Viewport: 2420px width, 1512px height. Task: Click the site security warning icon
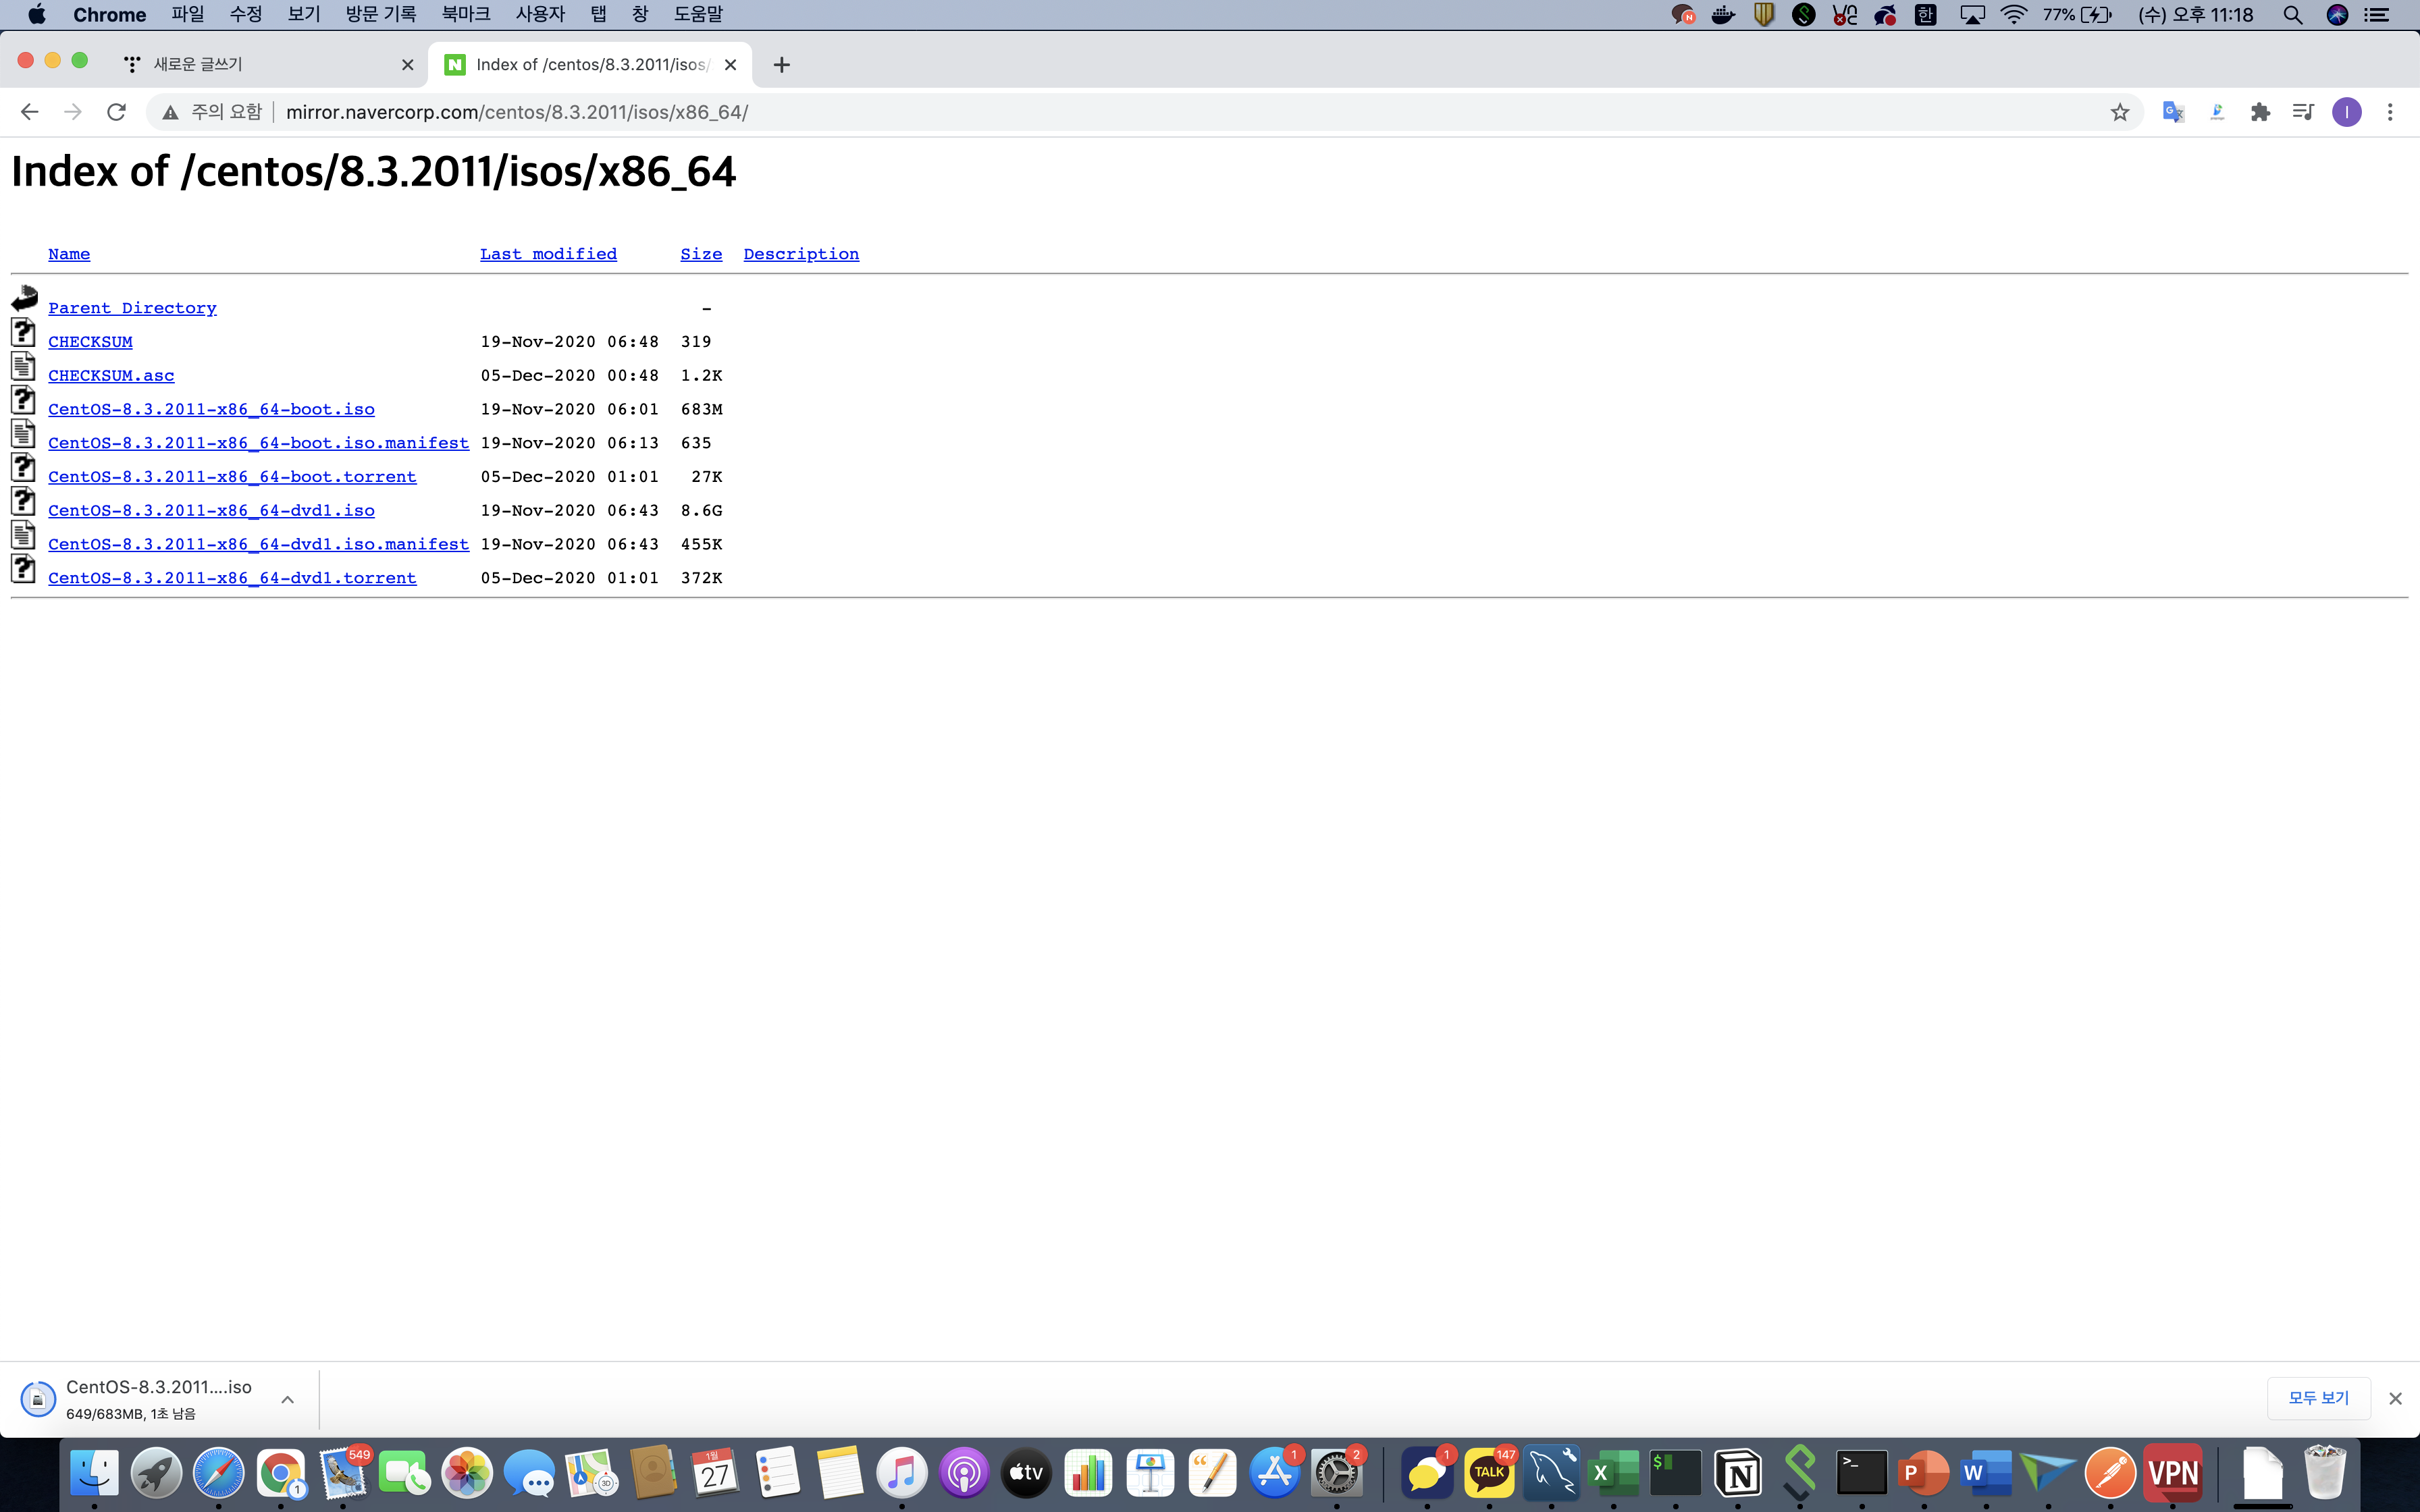171,112
